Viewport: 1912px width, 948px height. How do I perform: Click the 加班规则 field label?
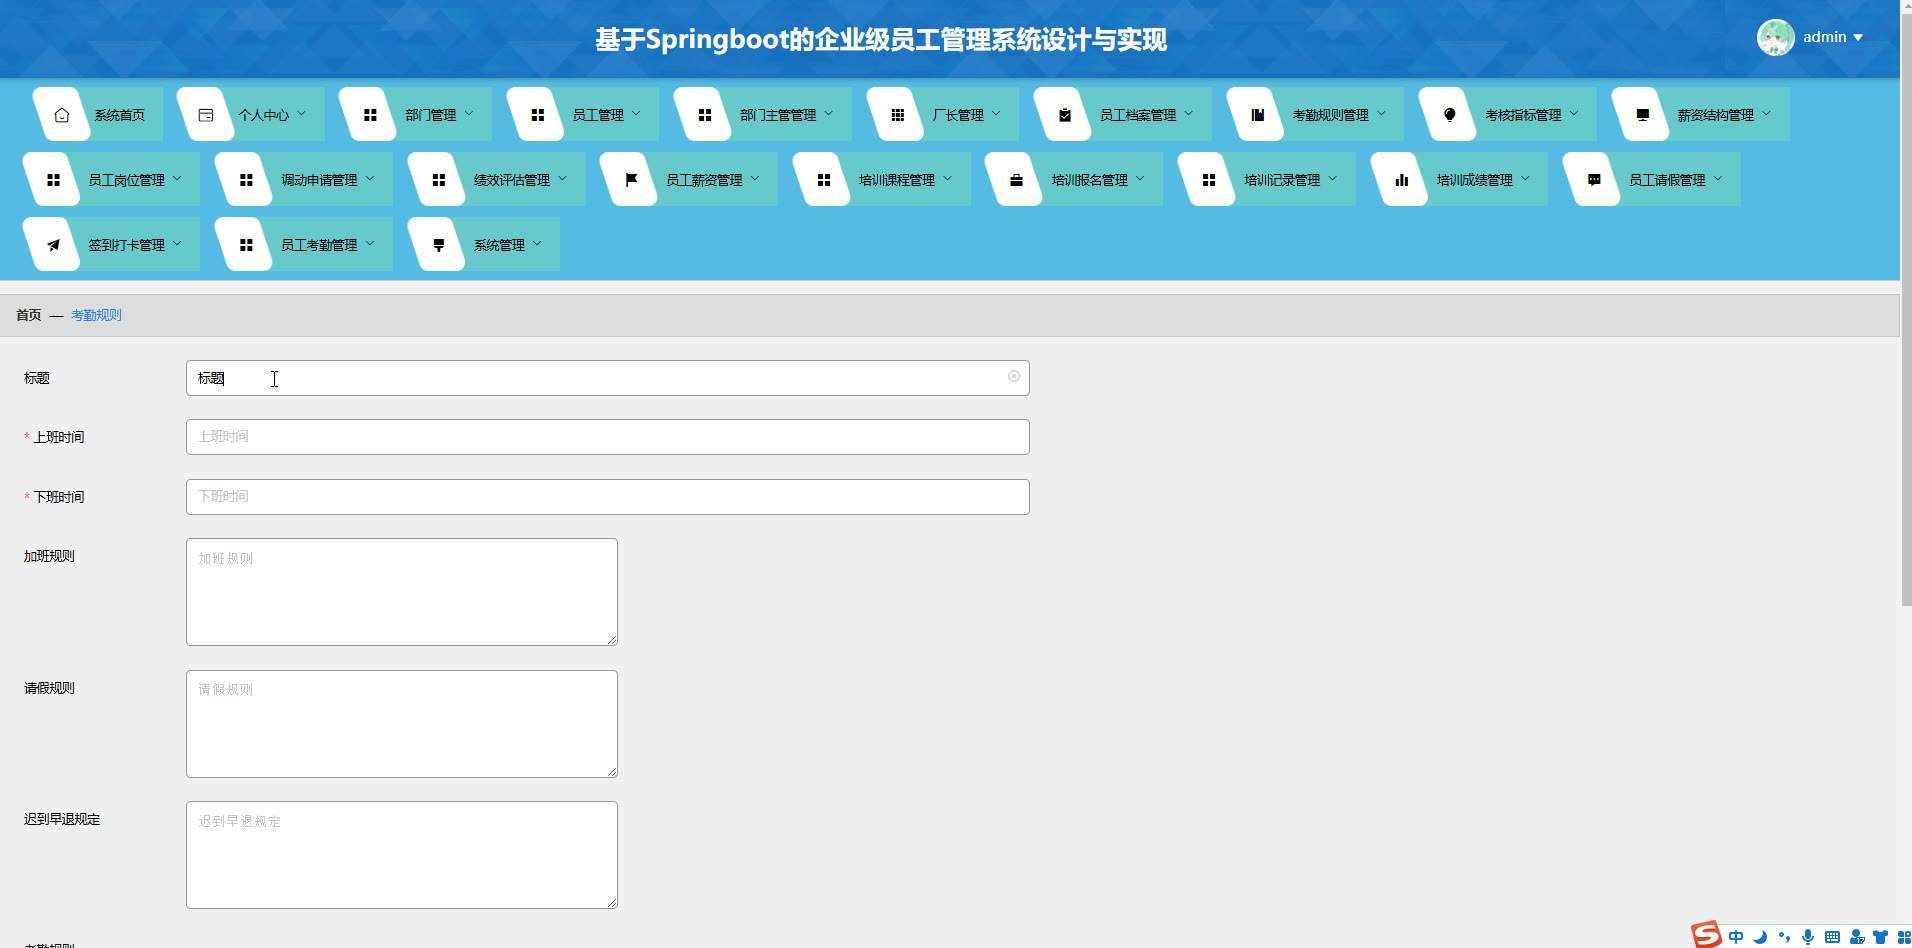coord(49,556)
